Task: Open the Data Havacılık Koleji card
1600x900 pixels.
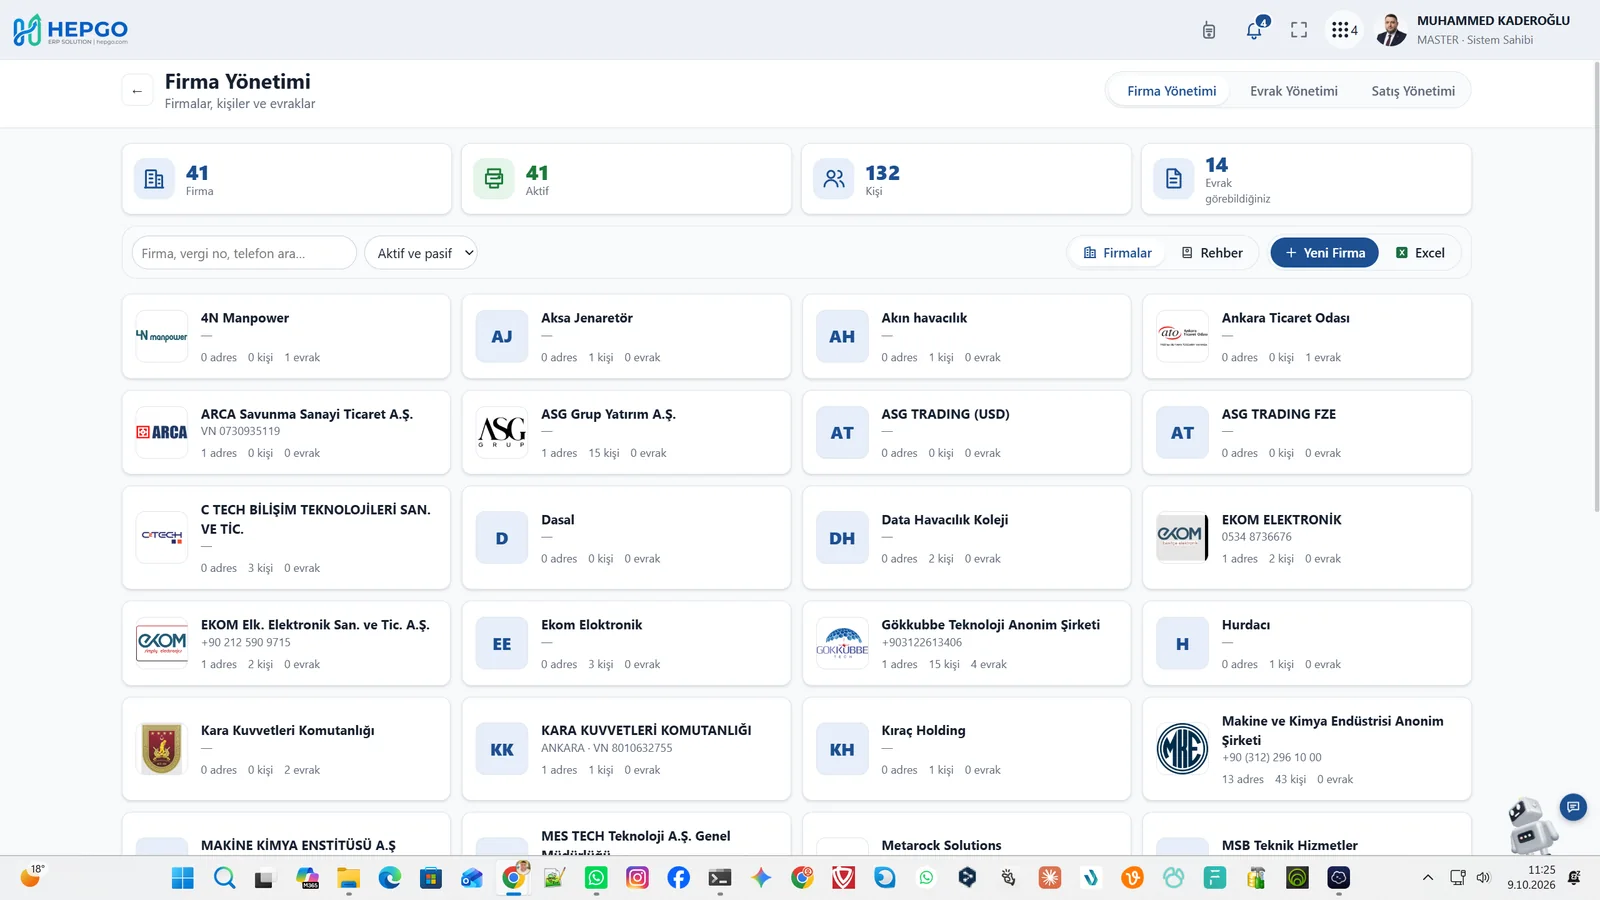Action: (x=966, y=538)
